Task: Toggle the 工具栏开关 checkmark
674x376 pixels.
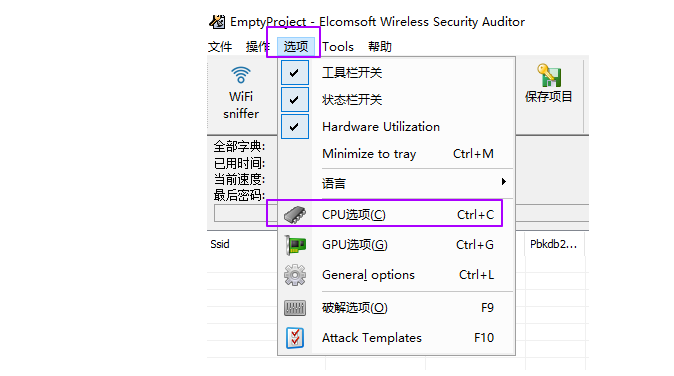Action: click(294, 73)
